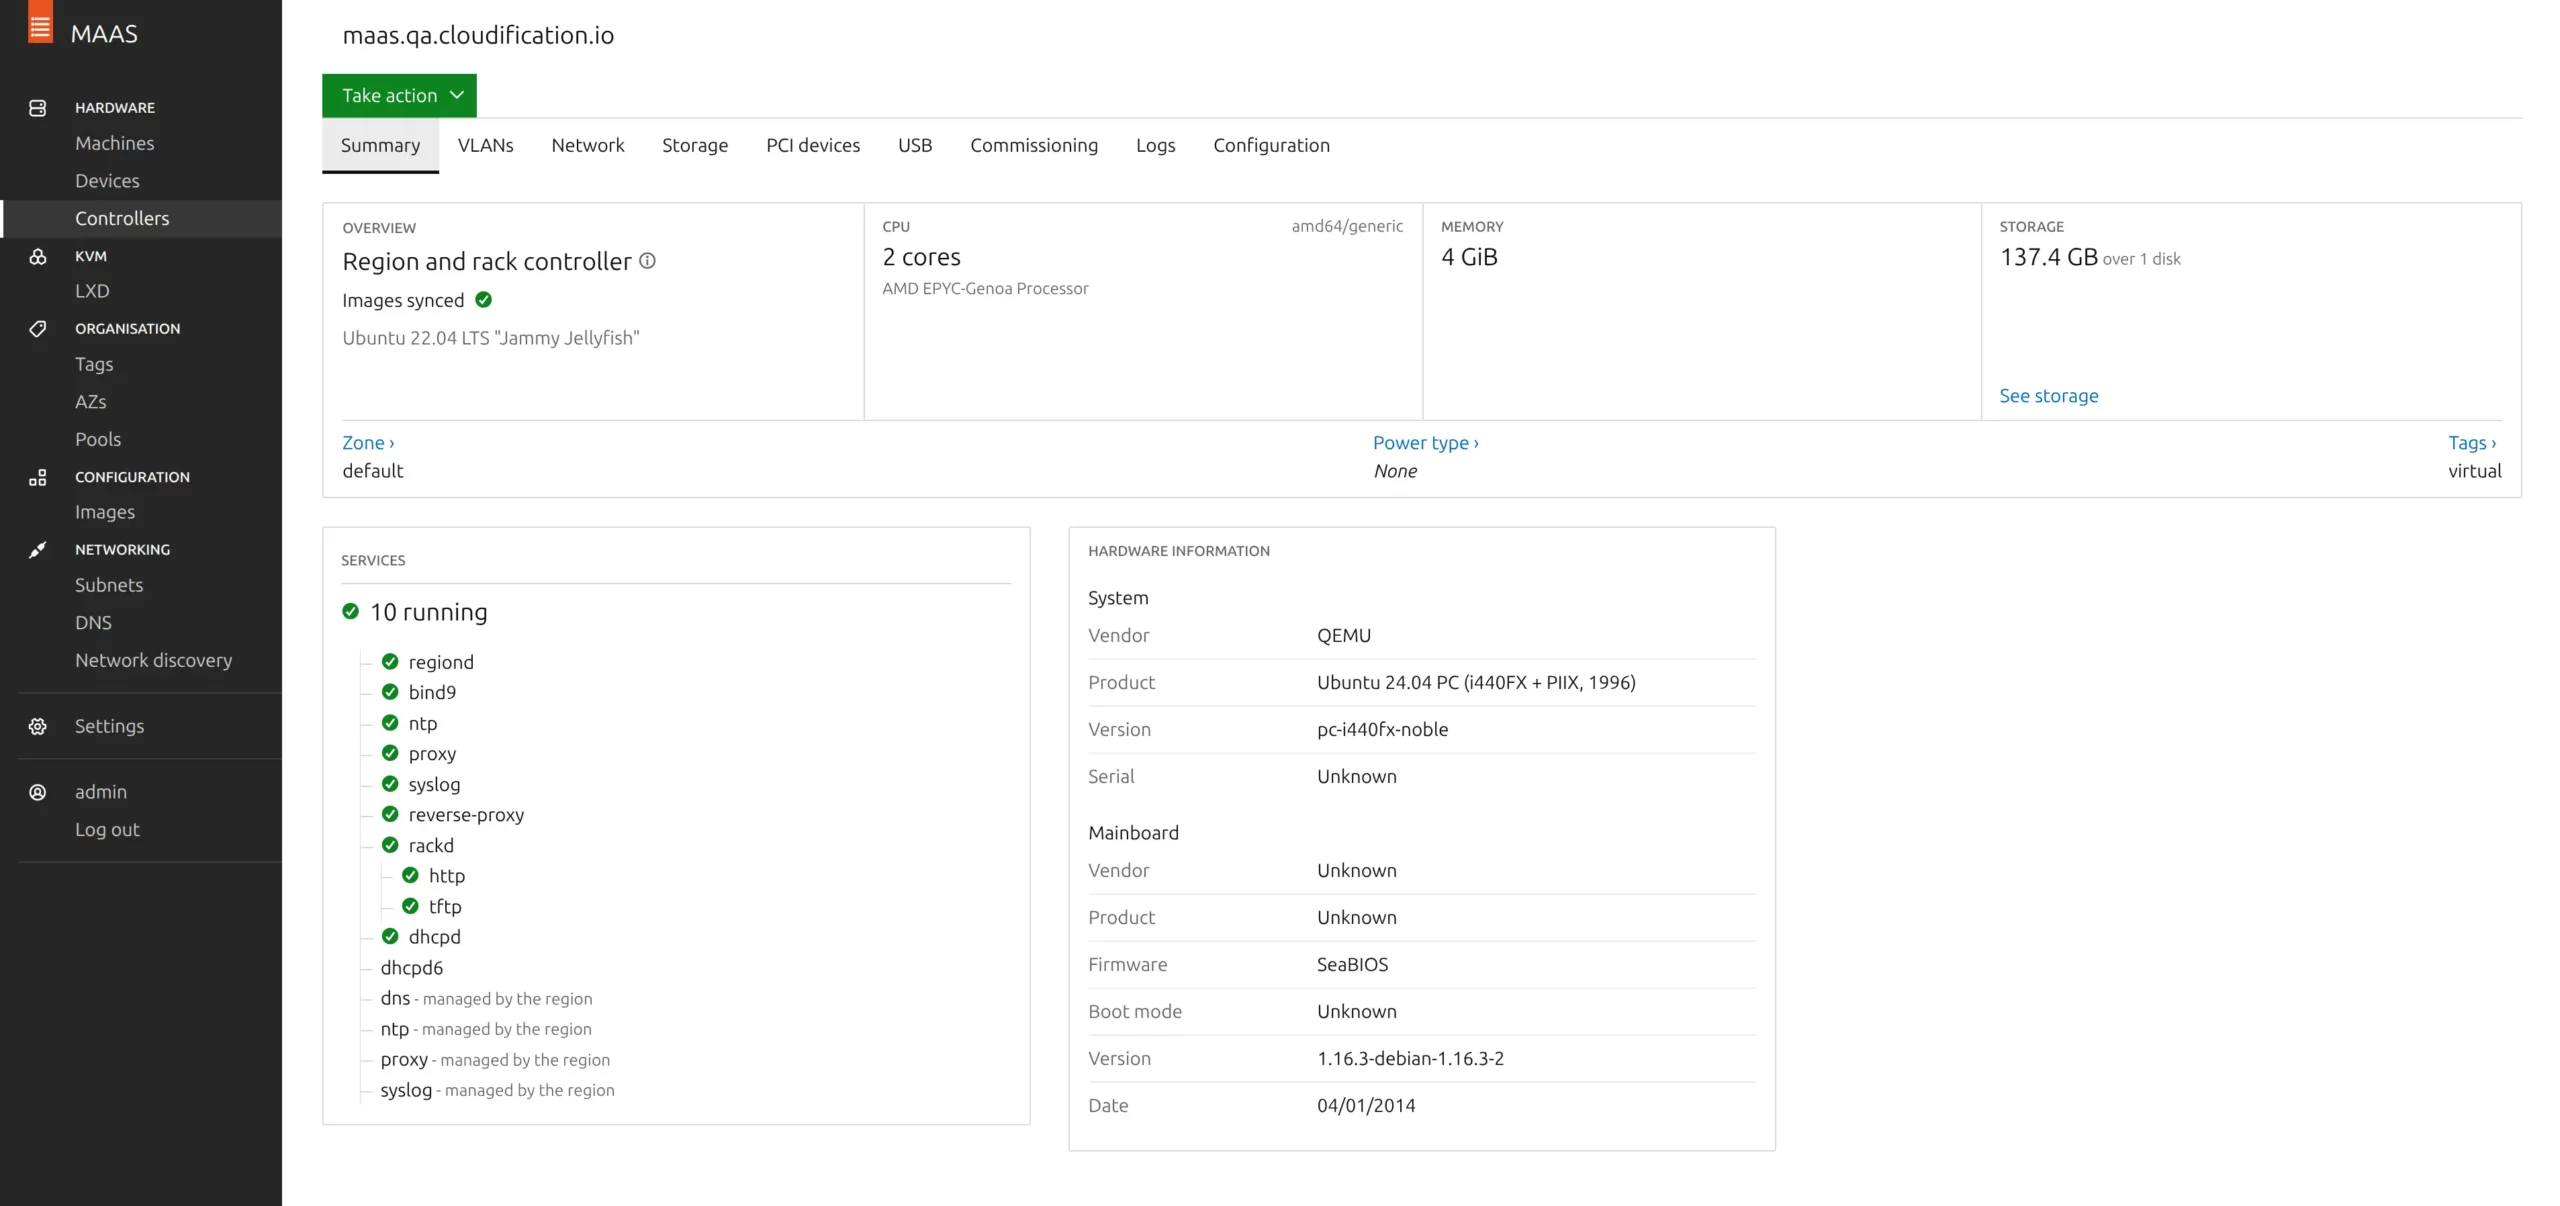Click the Configuration section icon

[x=38, y=478]
